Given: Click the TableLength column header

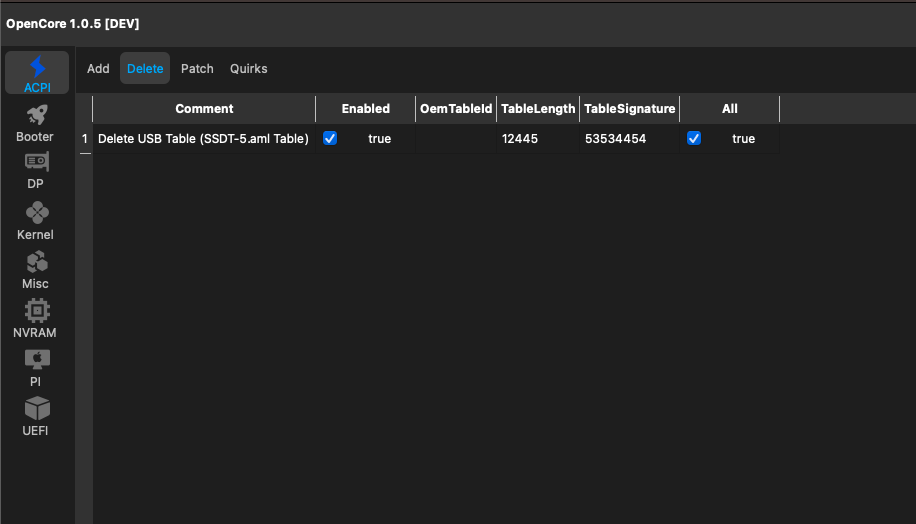Looking at the screenshot, I should (538, 109).
